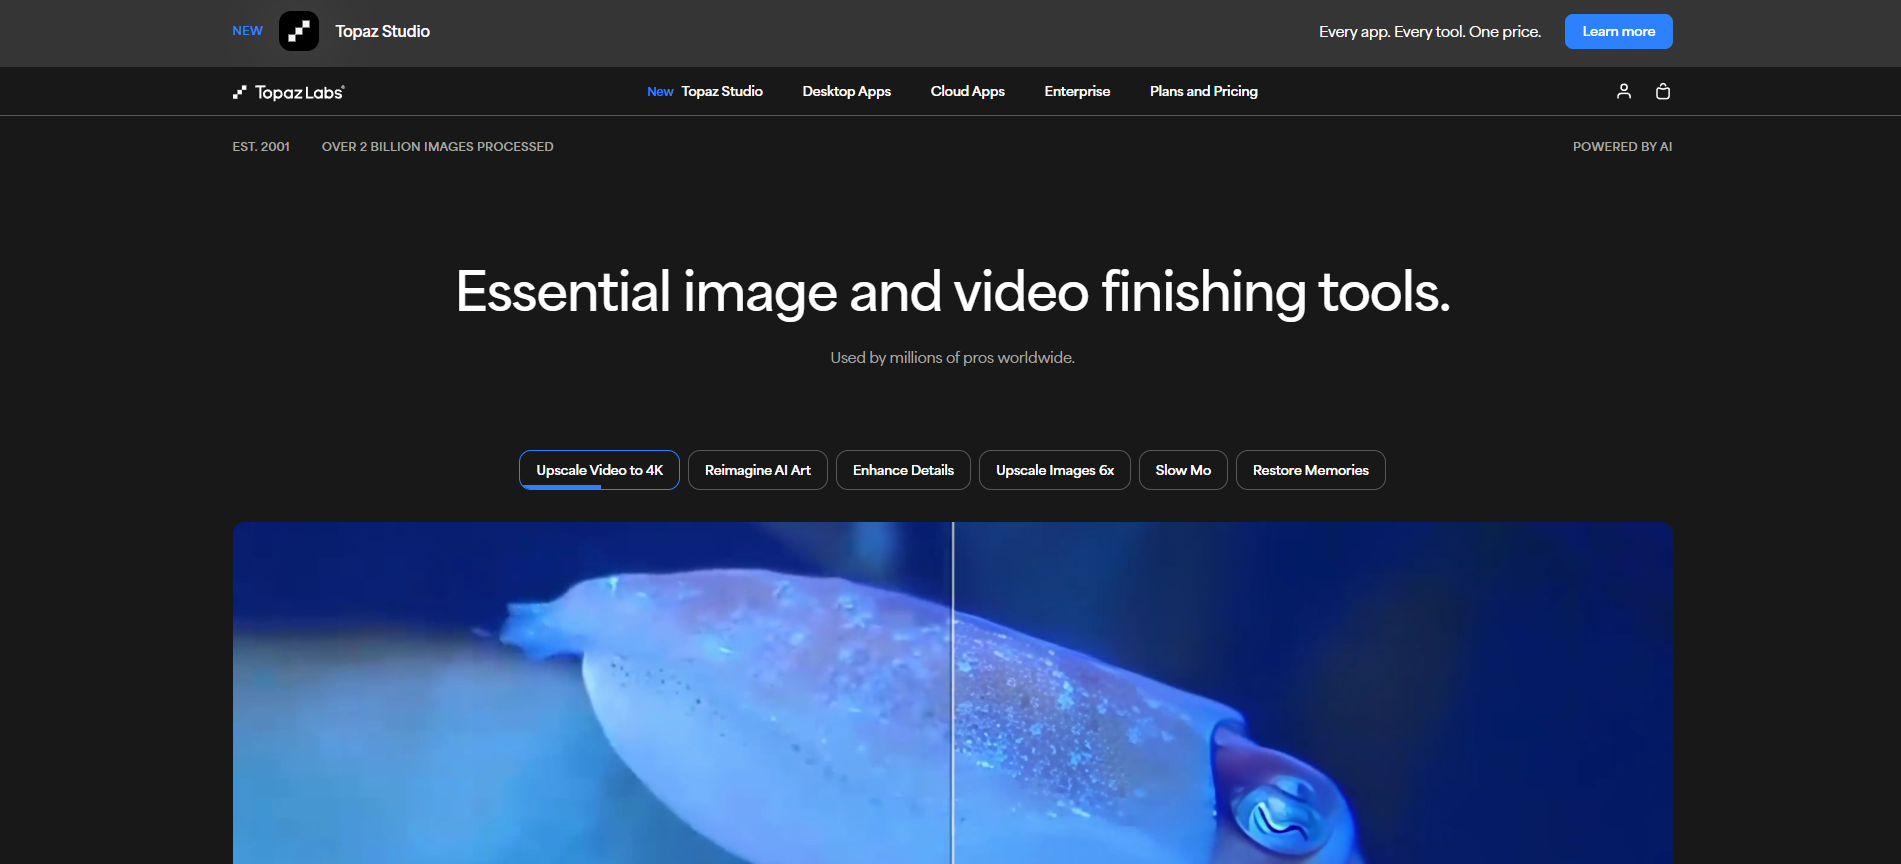Image resolution: width=1901 pixels, height=864 pixels.
Task: Open the shopping bag cart icon
Action: point(1662,91)
